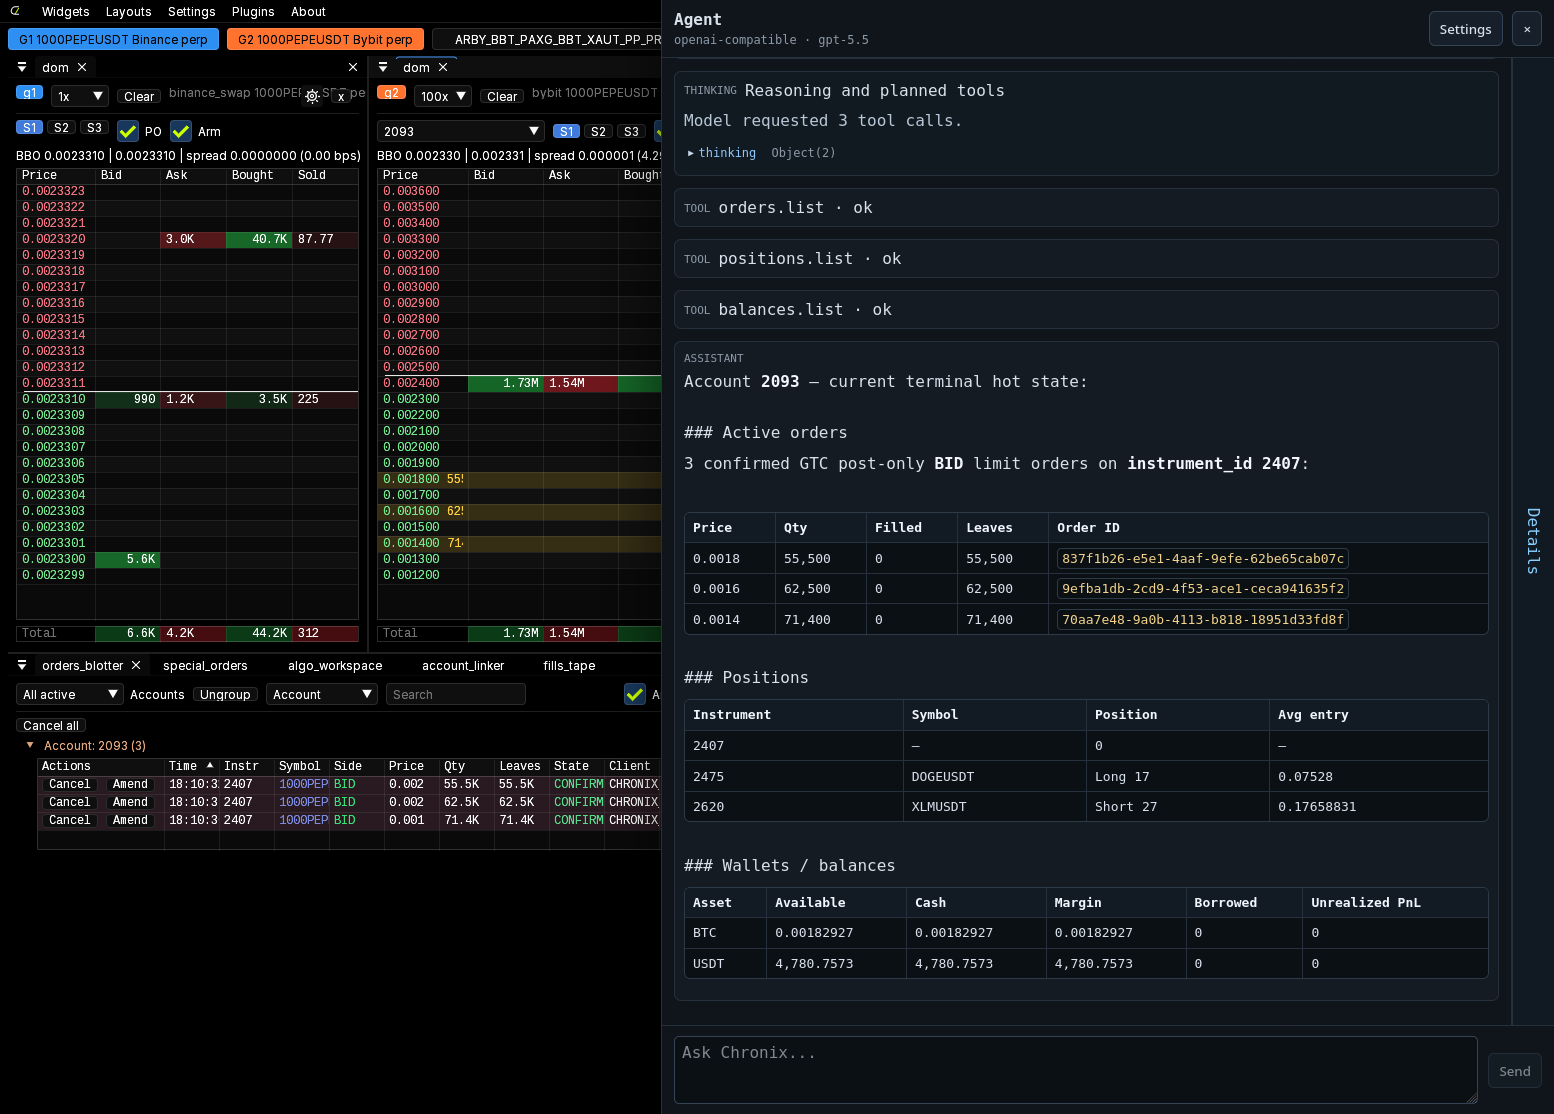Screen dimensions: 1554x1114
Task: Click order ID 837f1b26-e5e1-4aaf-9efe-62be65cab07c
Action: (1203, 559)
